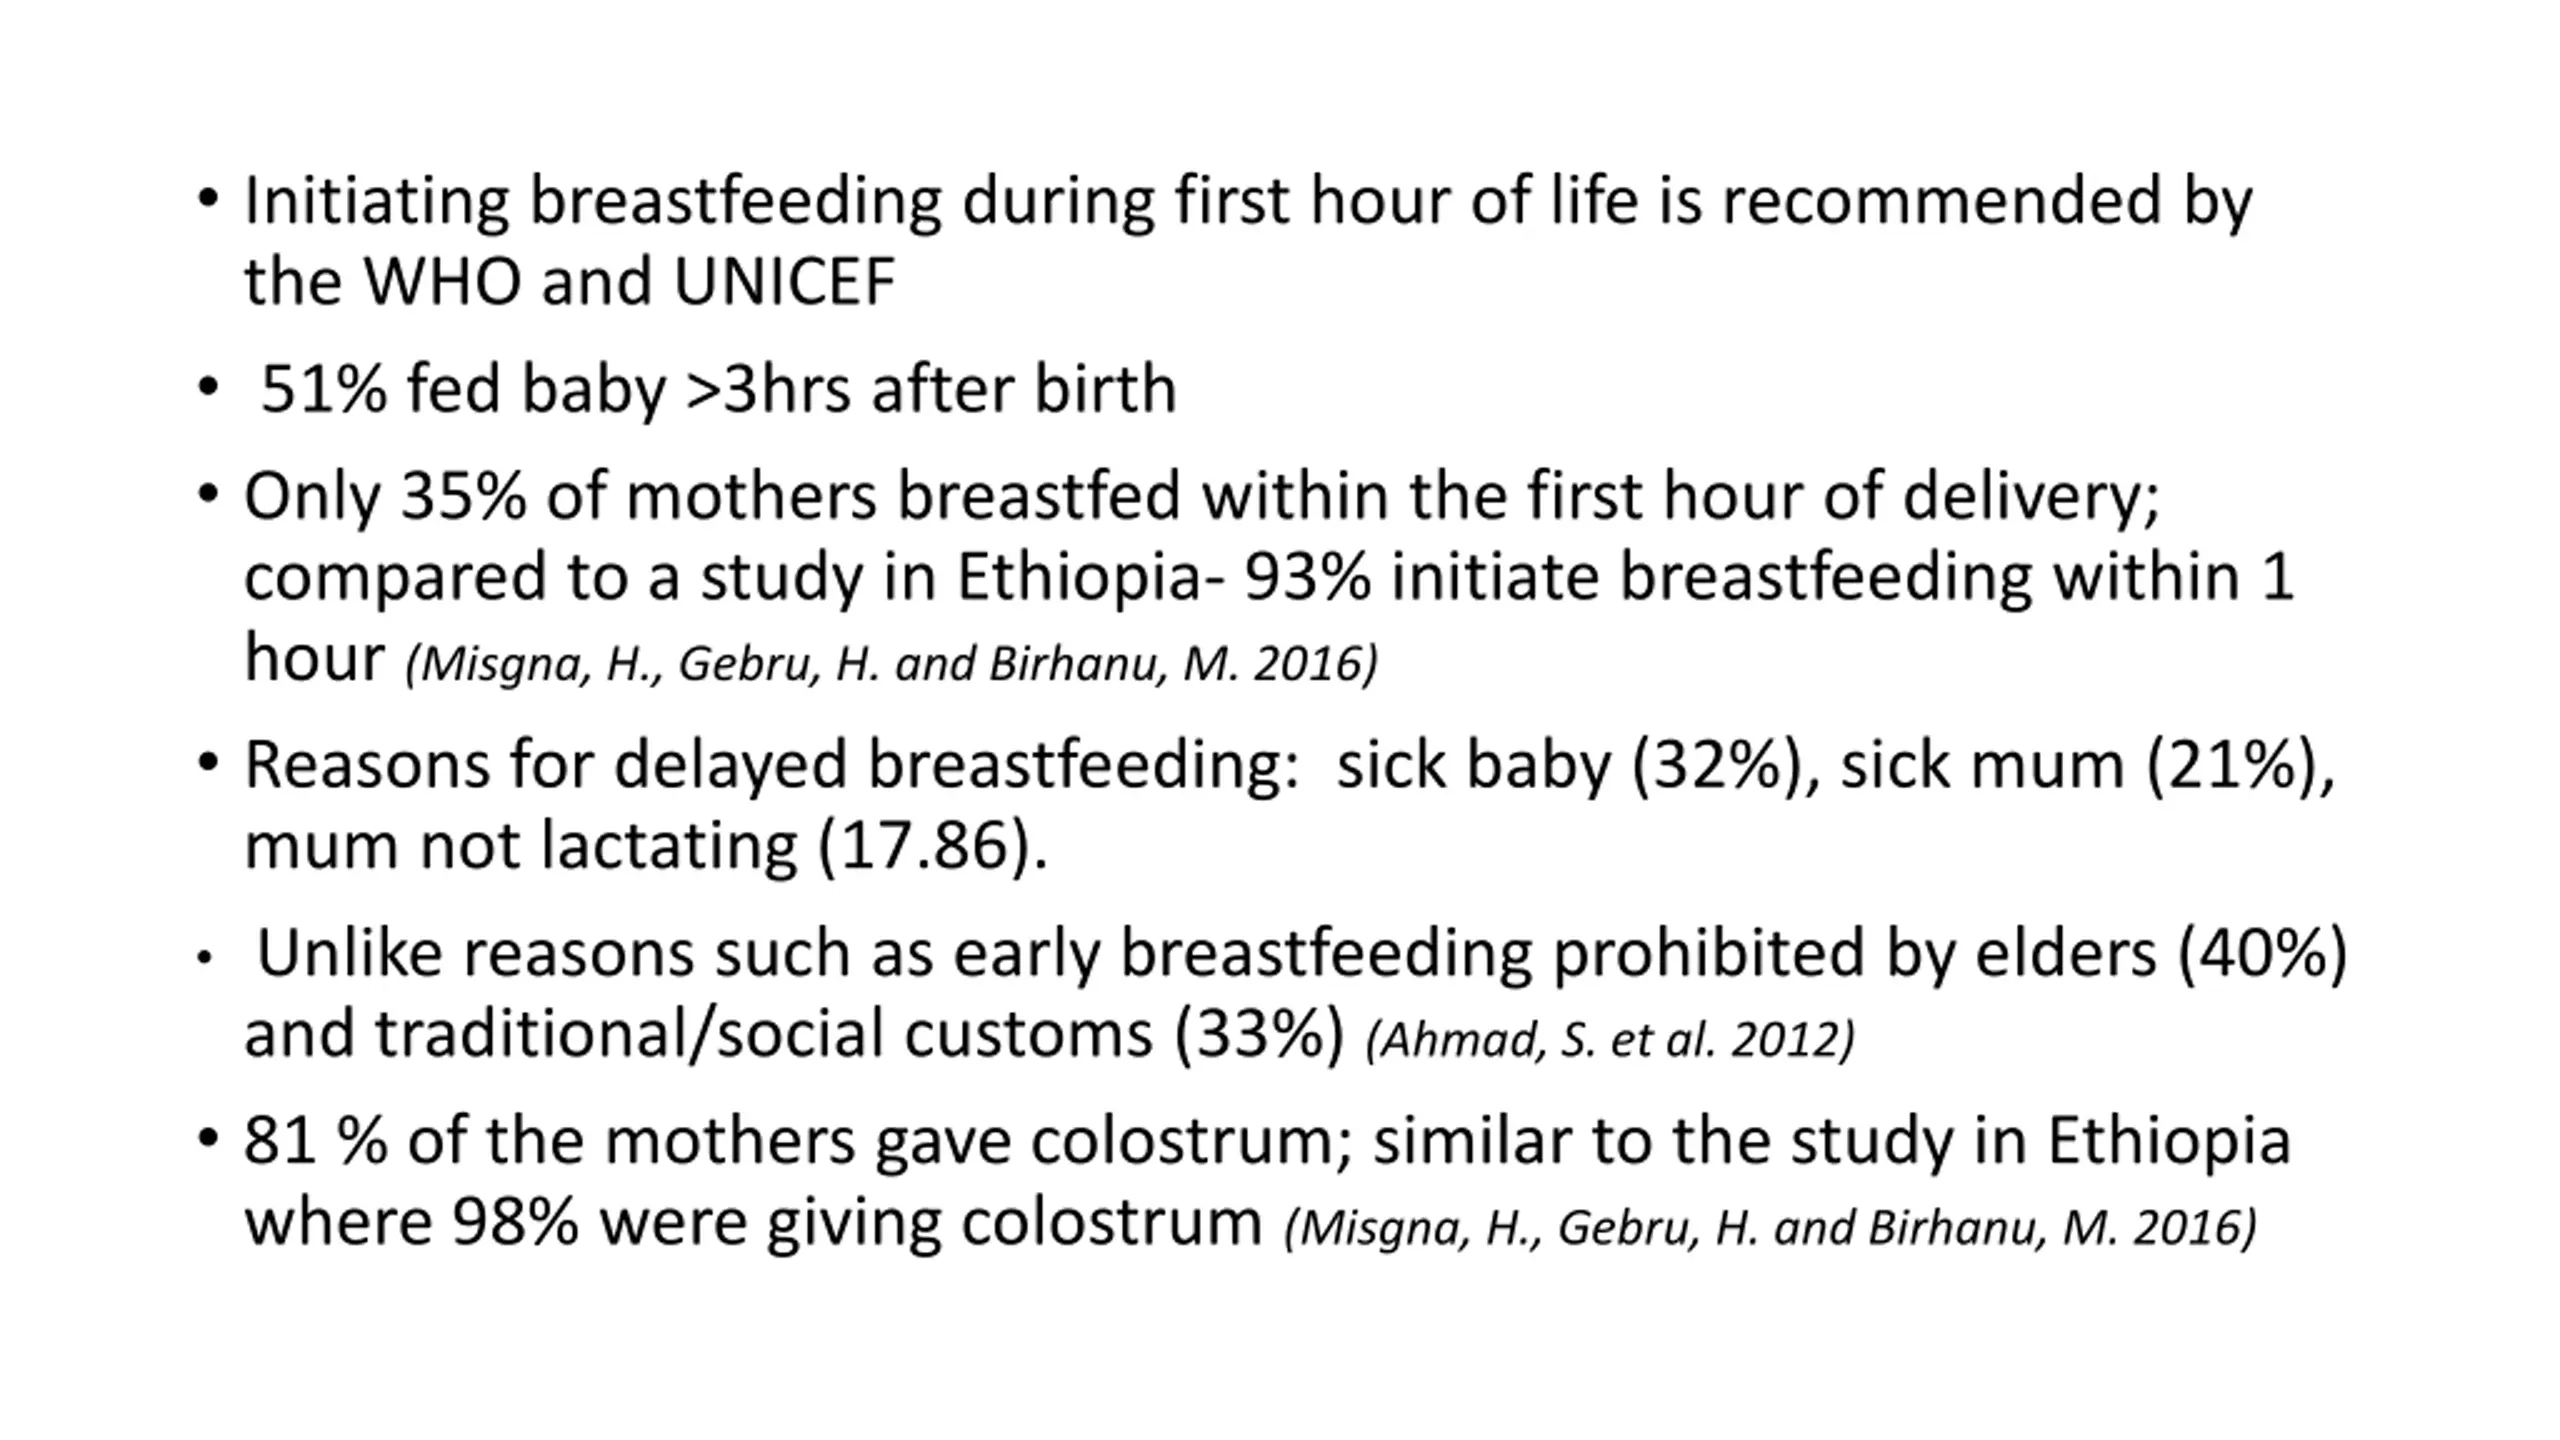Click the "Ahmad, S. et al. 2012" citation
2560x1440 pixels.
coord(1609,1040)
